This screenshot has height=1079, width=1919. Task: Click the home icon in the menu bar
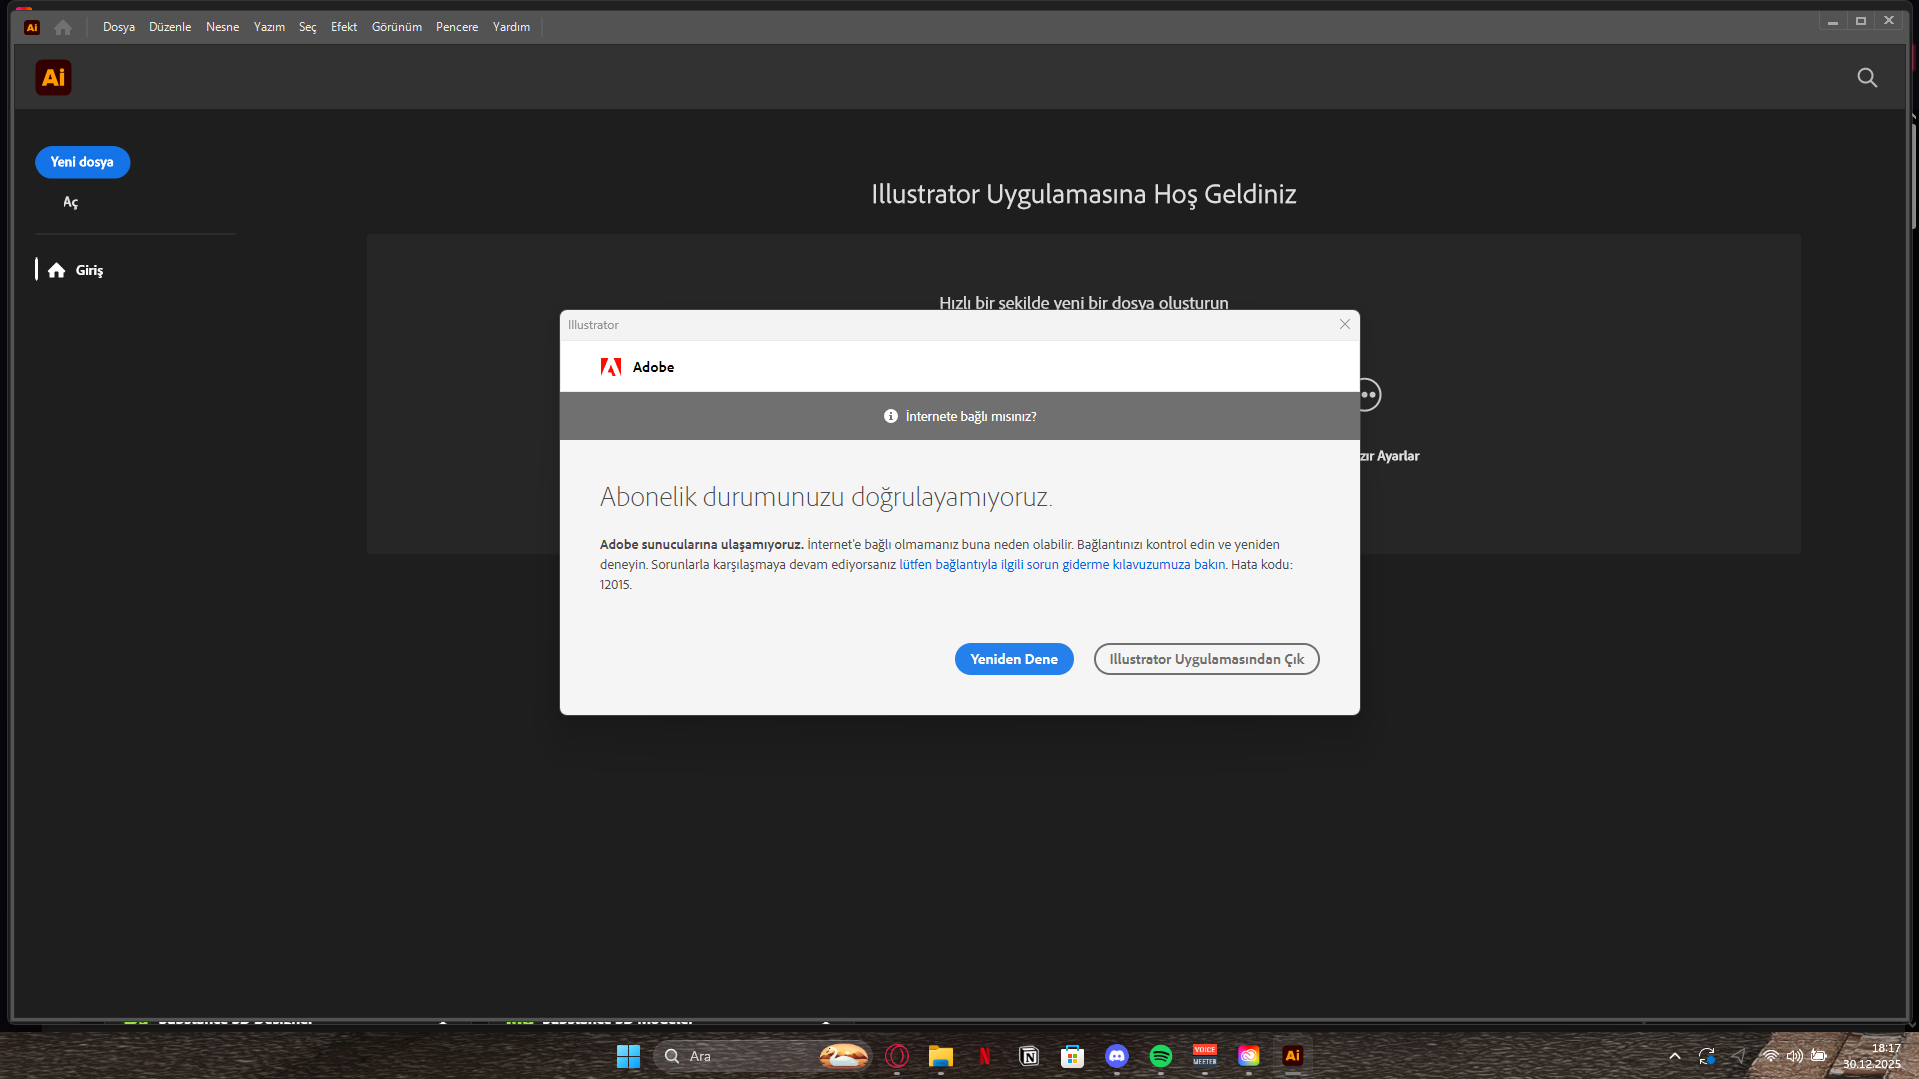[63, 27]
